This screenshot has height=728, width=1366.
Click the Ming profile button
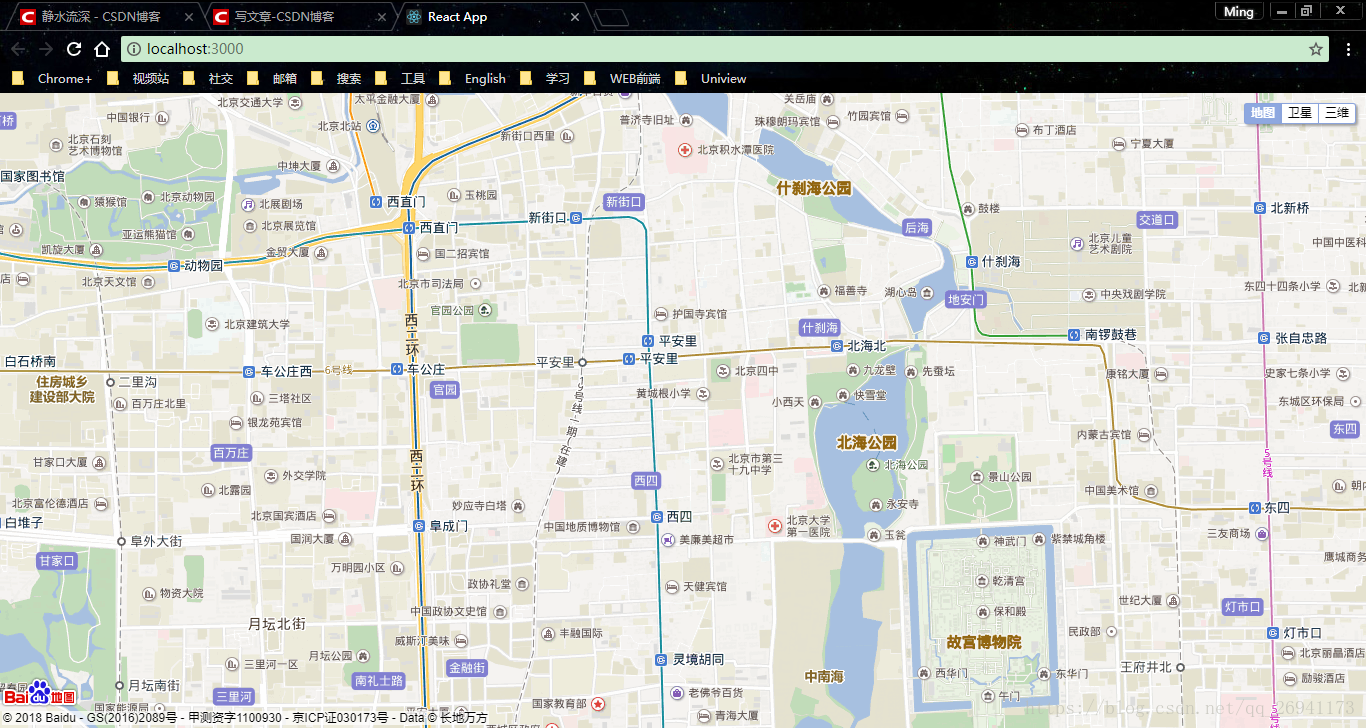(1238, 11)
